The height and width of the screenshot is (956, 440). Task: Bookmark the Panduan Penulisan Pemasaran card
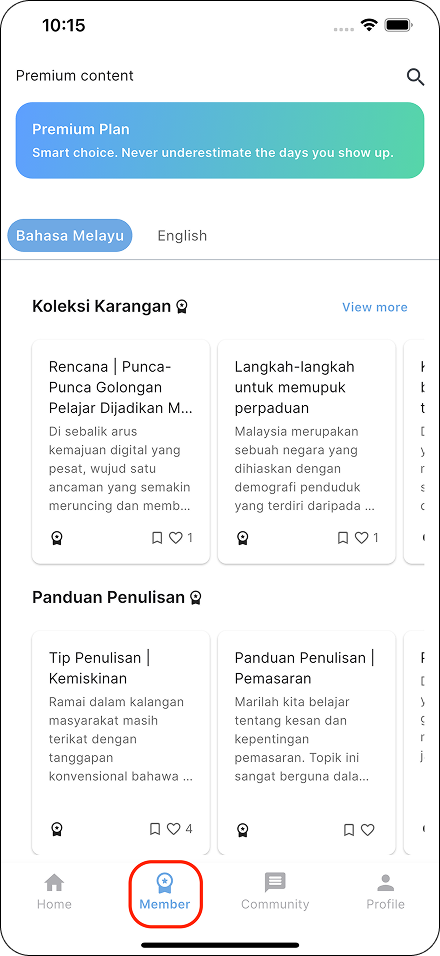349,830
